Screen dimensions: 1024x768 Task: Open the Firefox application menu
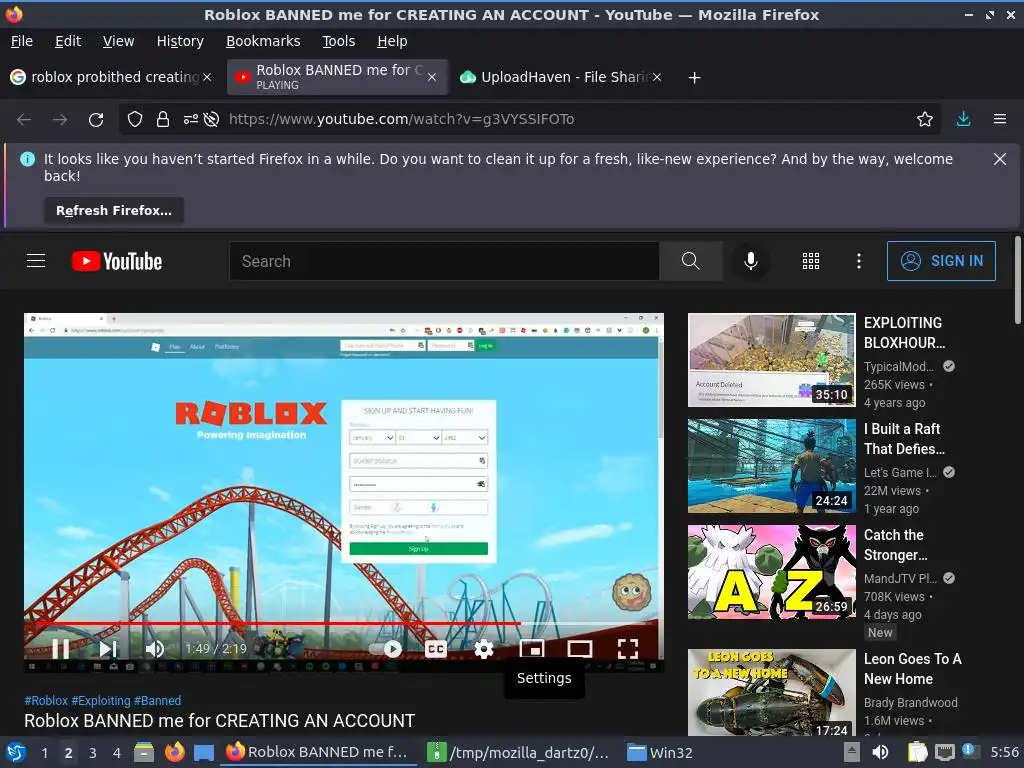tap(1000, 120)
